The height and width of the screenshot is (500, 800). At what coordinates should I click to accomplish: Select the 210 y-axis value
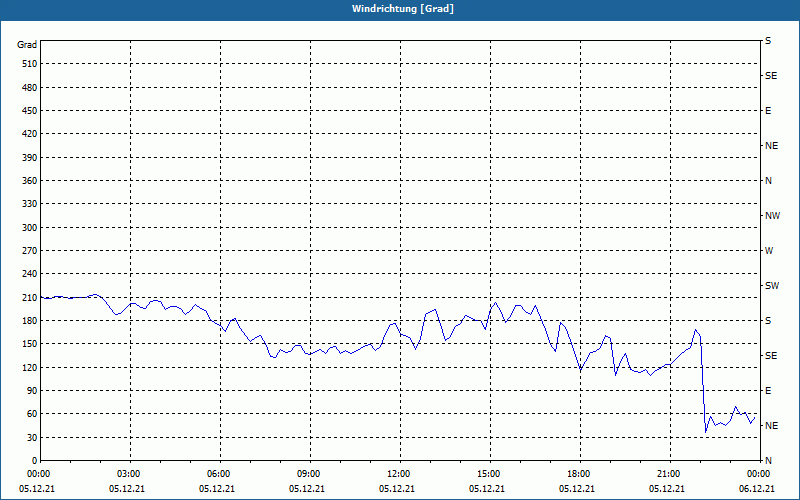coord(30,297)
